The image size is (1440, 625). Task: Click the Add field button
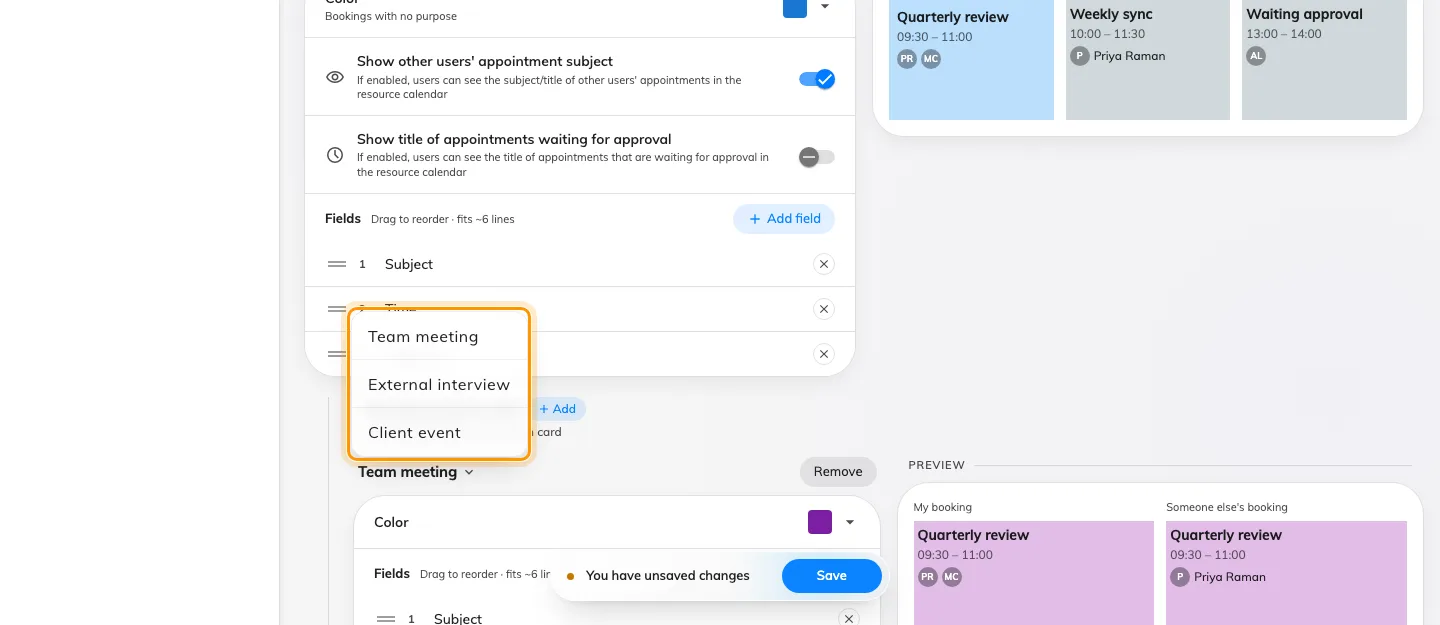click(x=784, y=219)
